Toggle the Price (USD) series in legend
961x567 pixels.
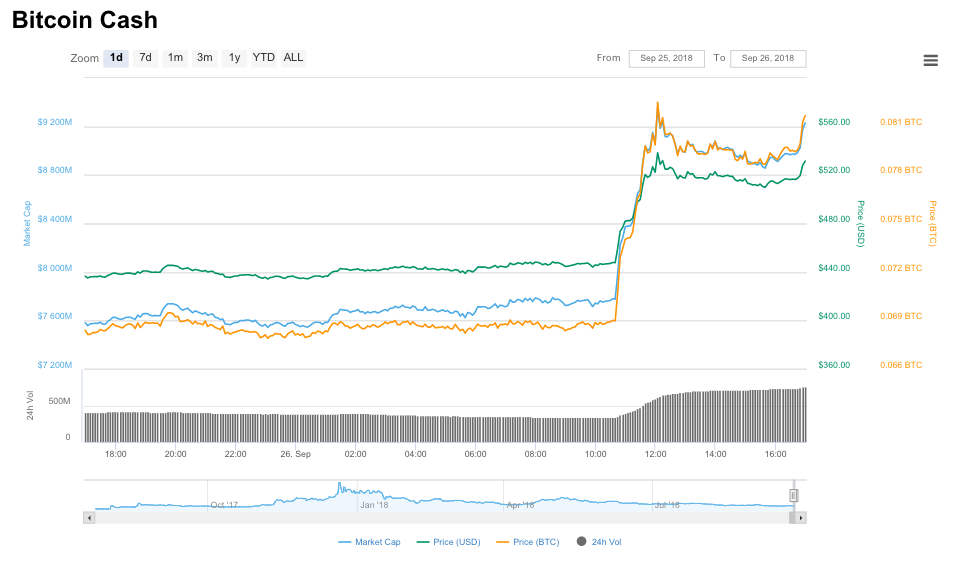click(x=449, y=542)
